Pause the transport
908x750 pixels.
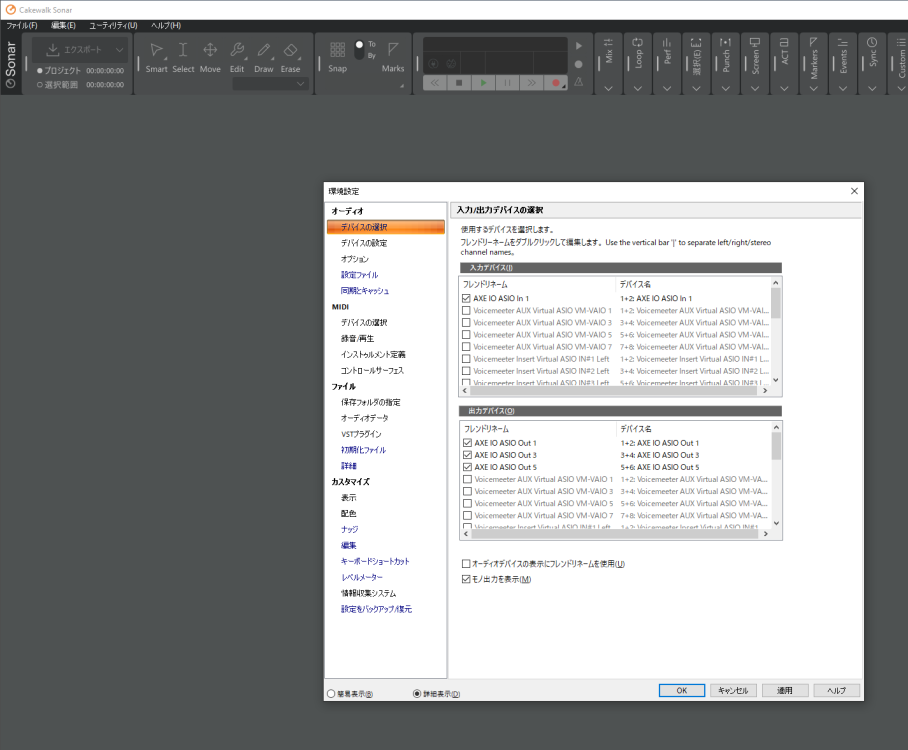[507, 83]
